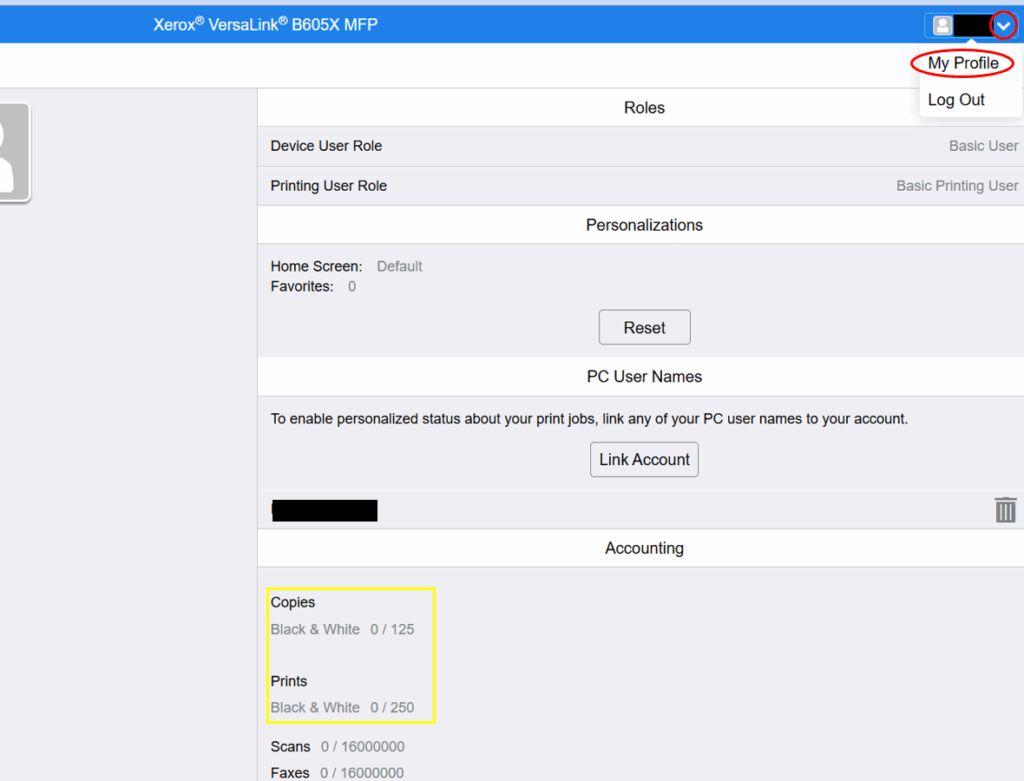This screenshot has height=781, width=1024.
Task: Delete linked PC user name with trash icon
Action: coord(1005,510)
